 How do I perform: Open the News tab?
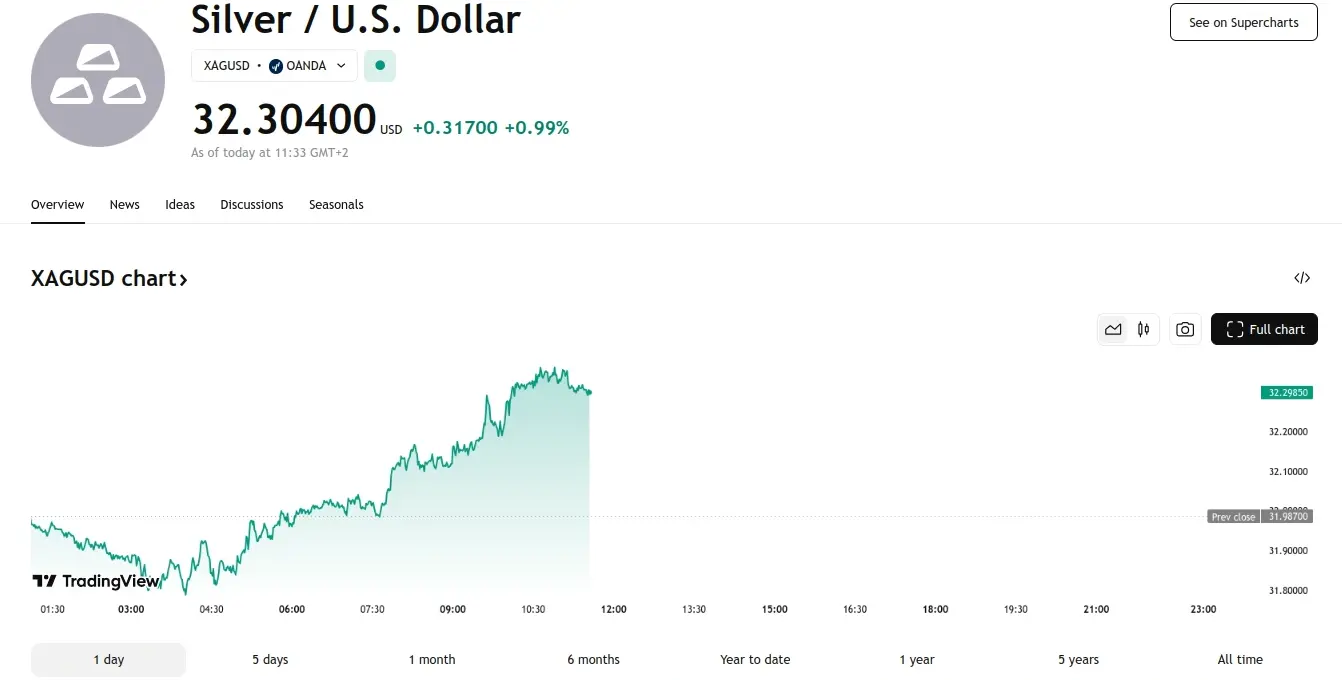[125, 205]
